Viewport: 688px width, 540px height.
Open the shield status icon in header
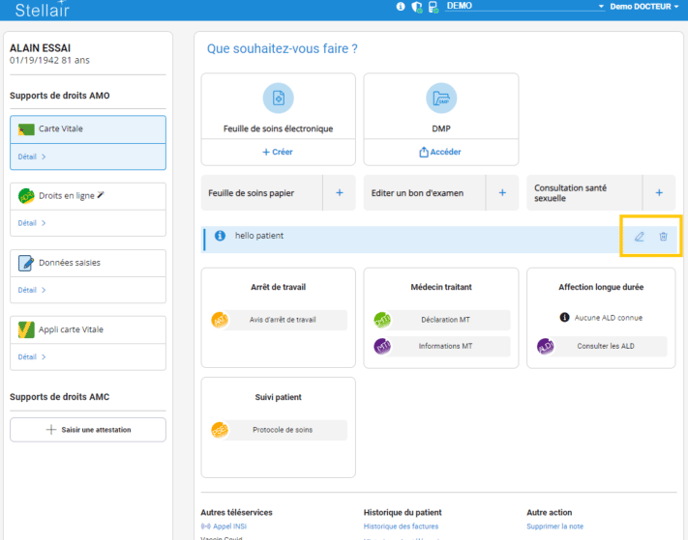[x=417, y=6]
